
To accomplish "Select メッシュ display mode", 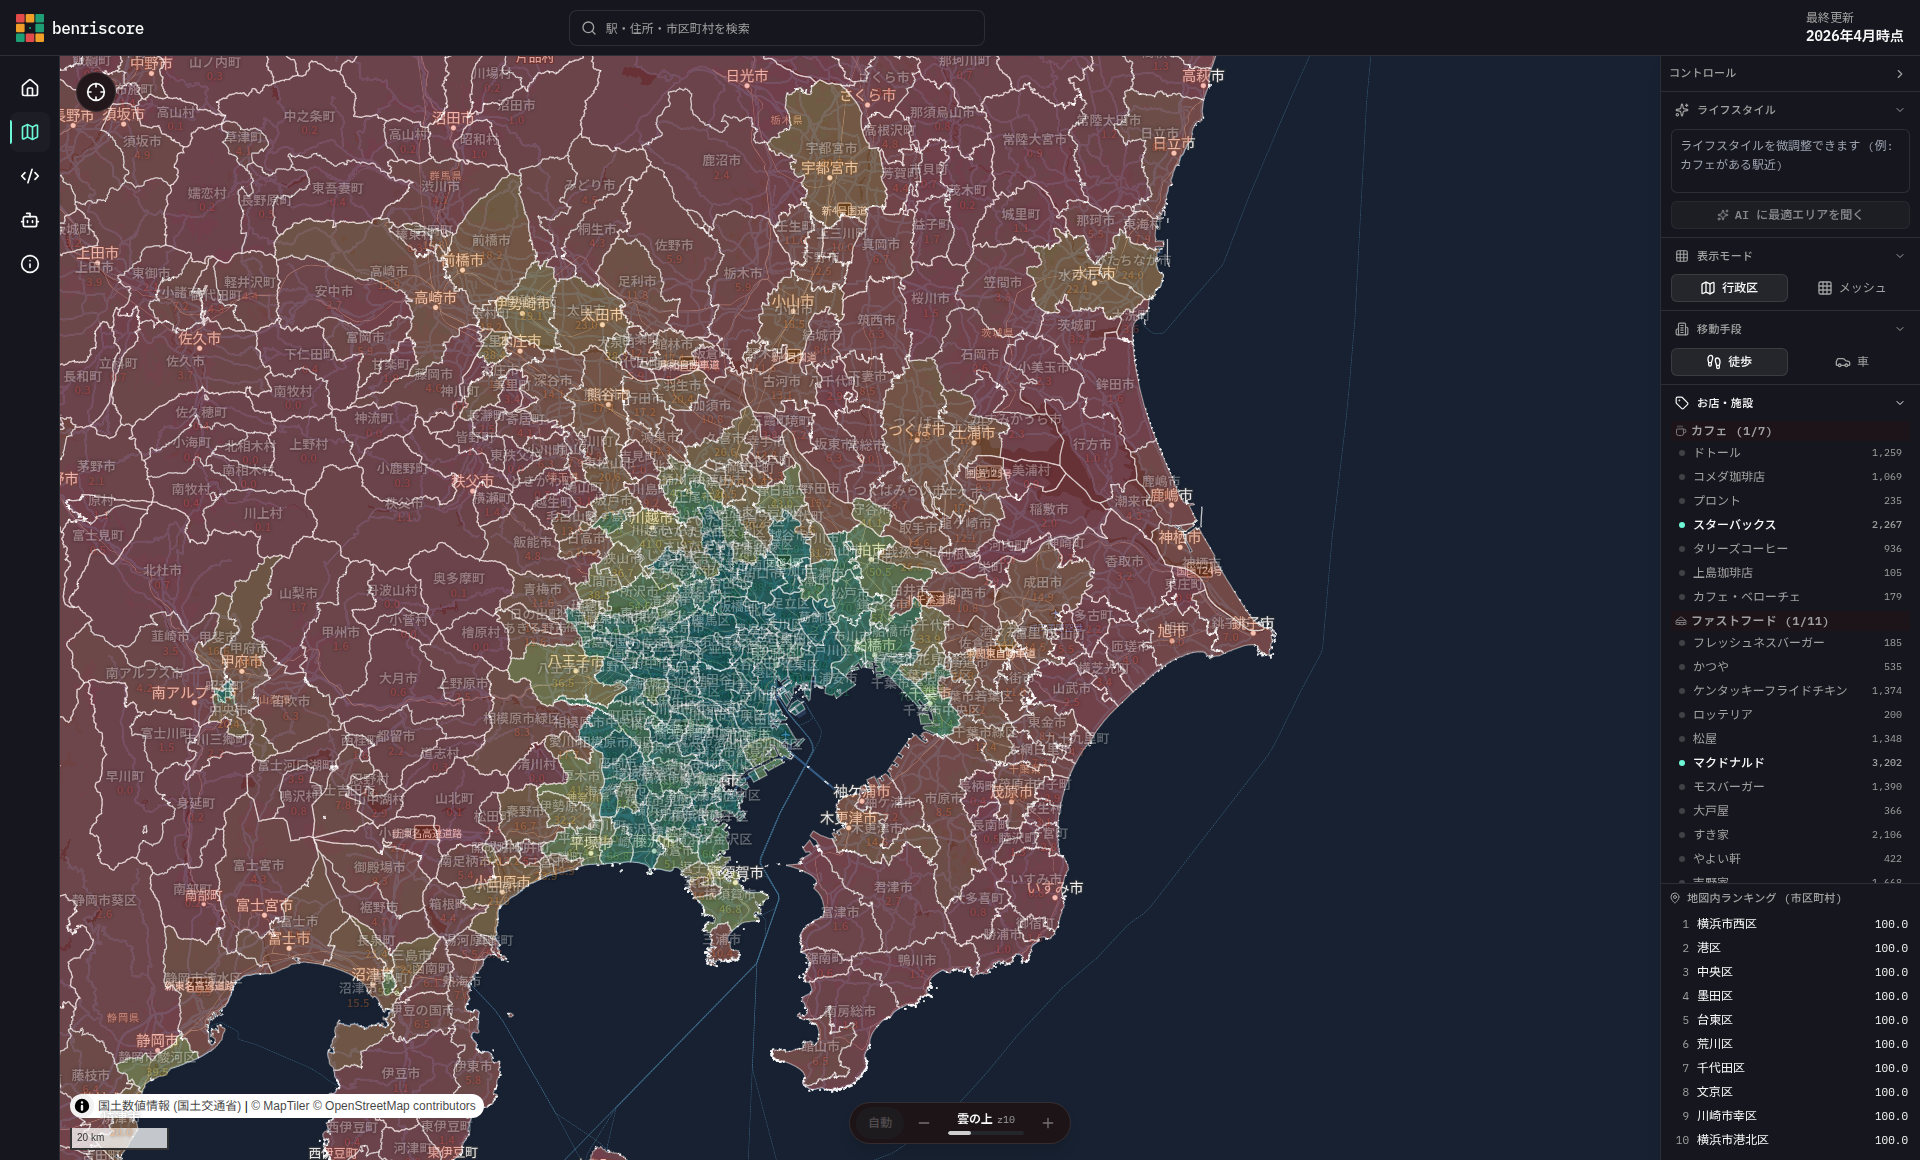I will click(x=1851, y=288).
